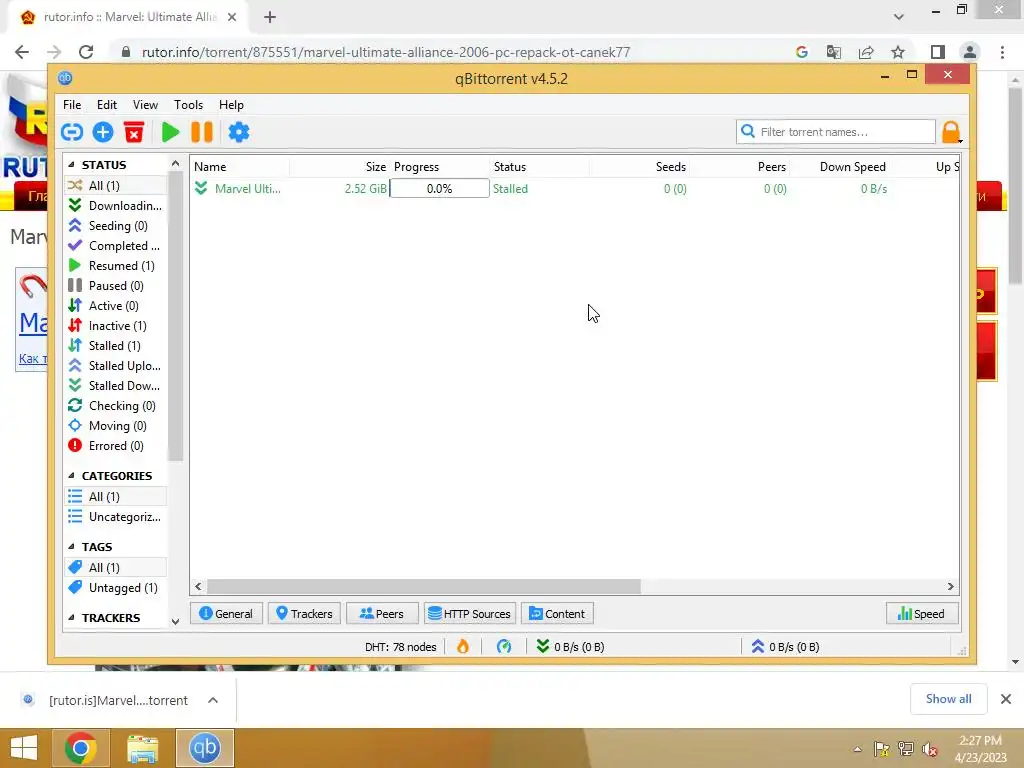The image size is (1024, 768).
Task: Sort by the Status column header
Action: (x=539, y=167)
